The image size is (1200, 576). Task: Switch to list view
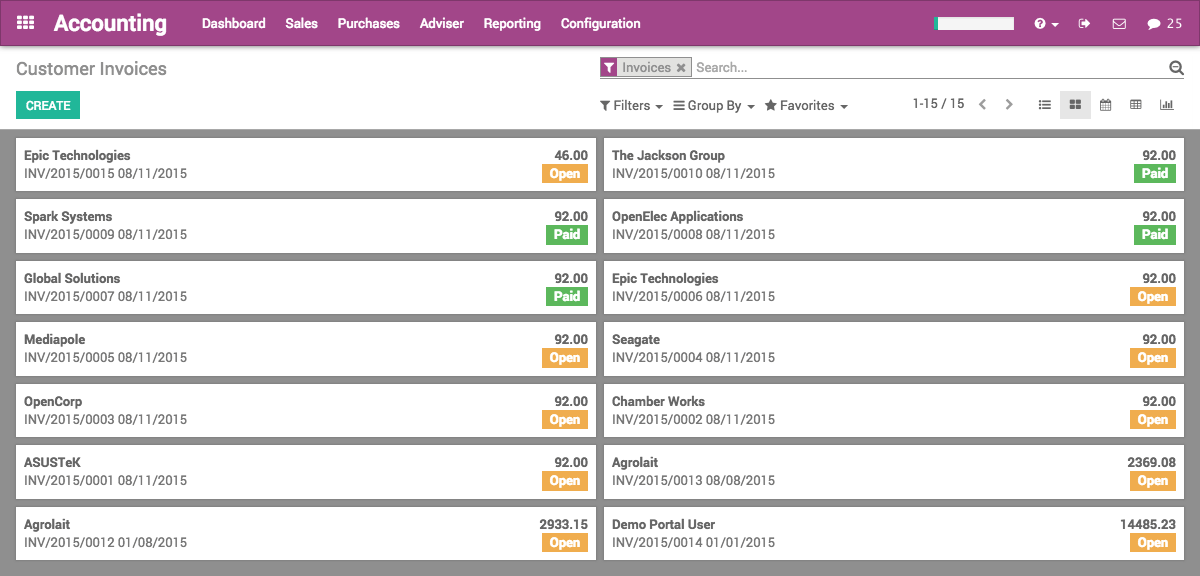(x=1045, y=104)
